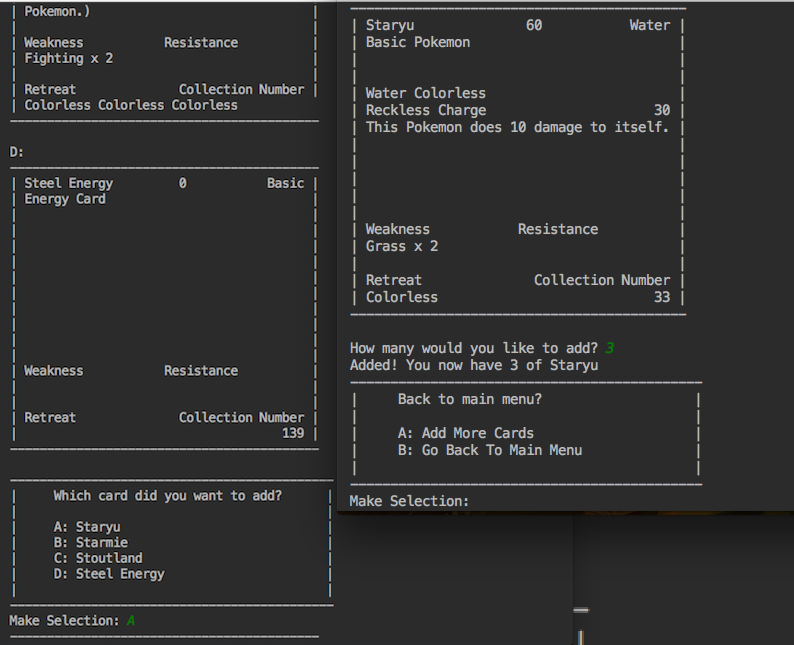
Task: Click the 'Steel Energy' card title
Action: pos(69,183)
